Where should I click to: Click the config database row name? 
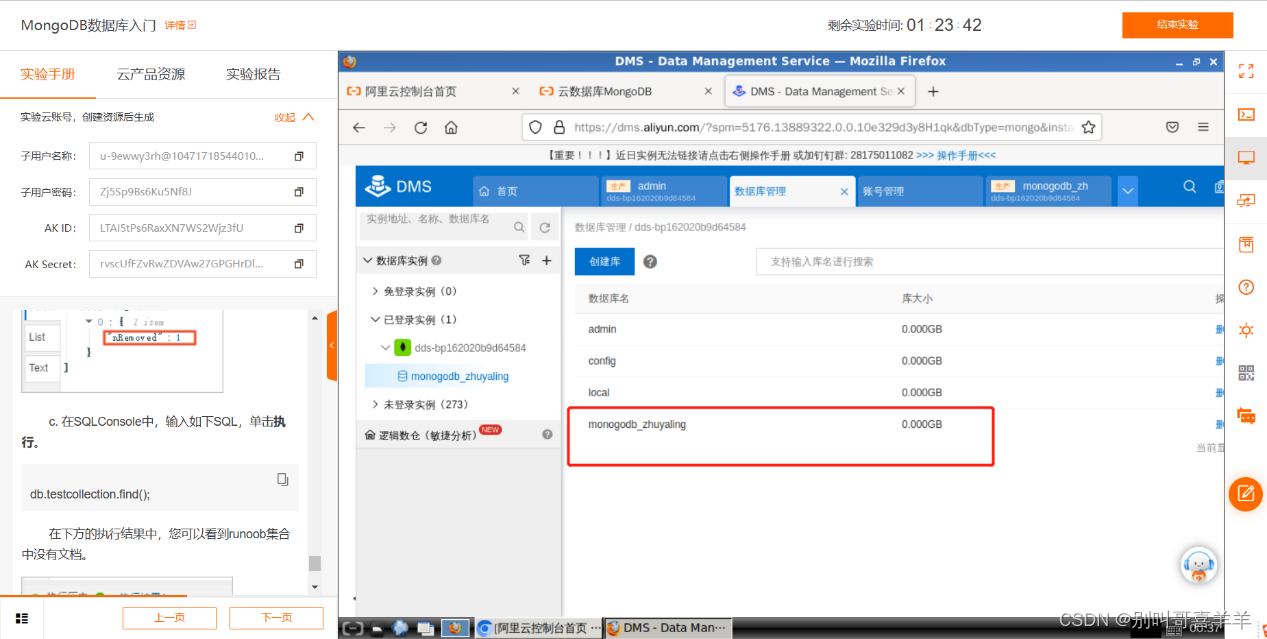[x=602, y=361]
